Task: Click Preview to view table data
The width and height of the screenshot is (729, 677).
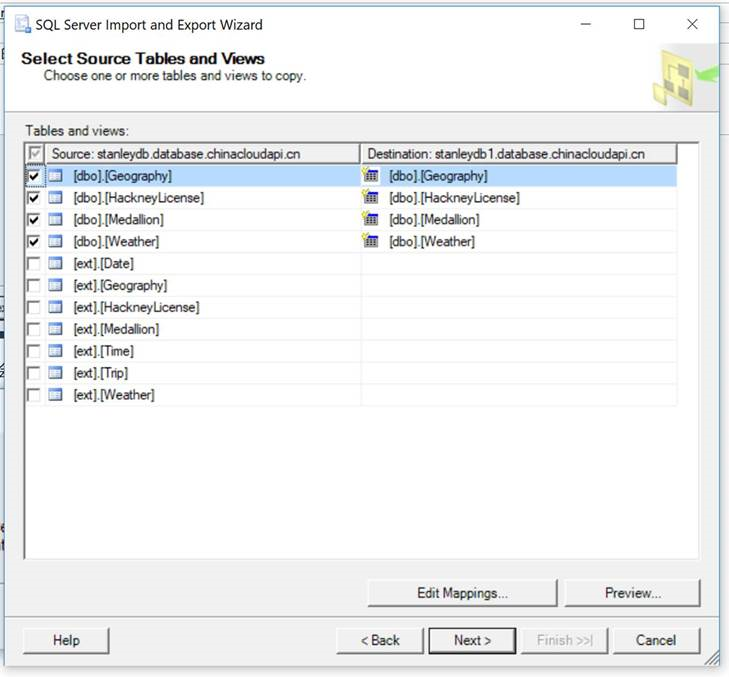Action: [632, 593]
